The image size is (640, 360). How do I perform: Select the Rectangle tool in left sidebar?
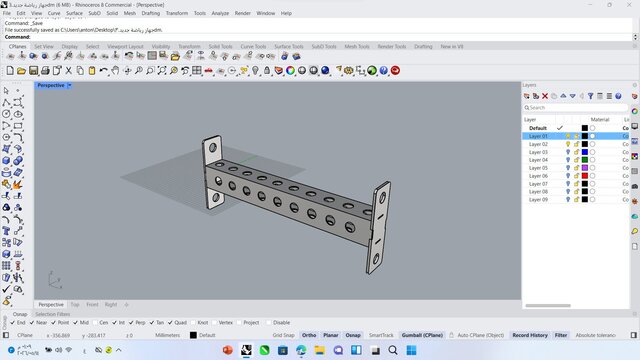click(x=18, y=126)
